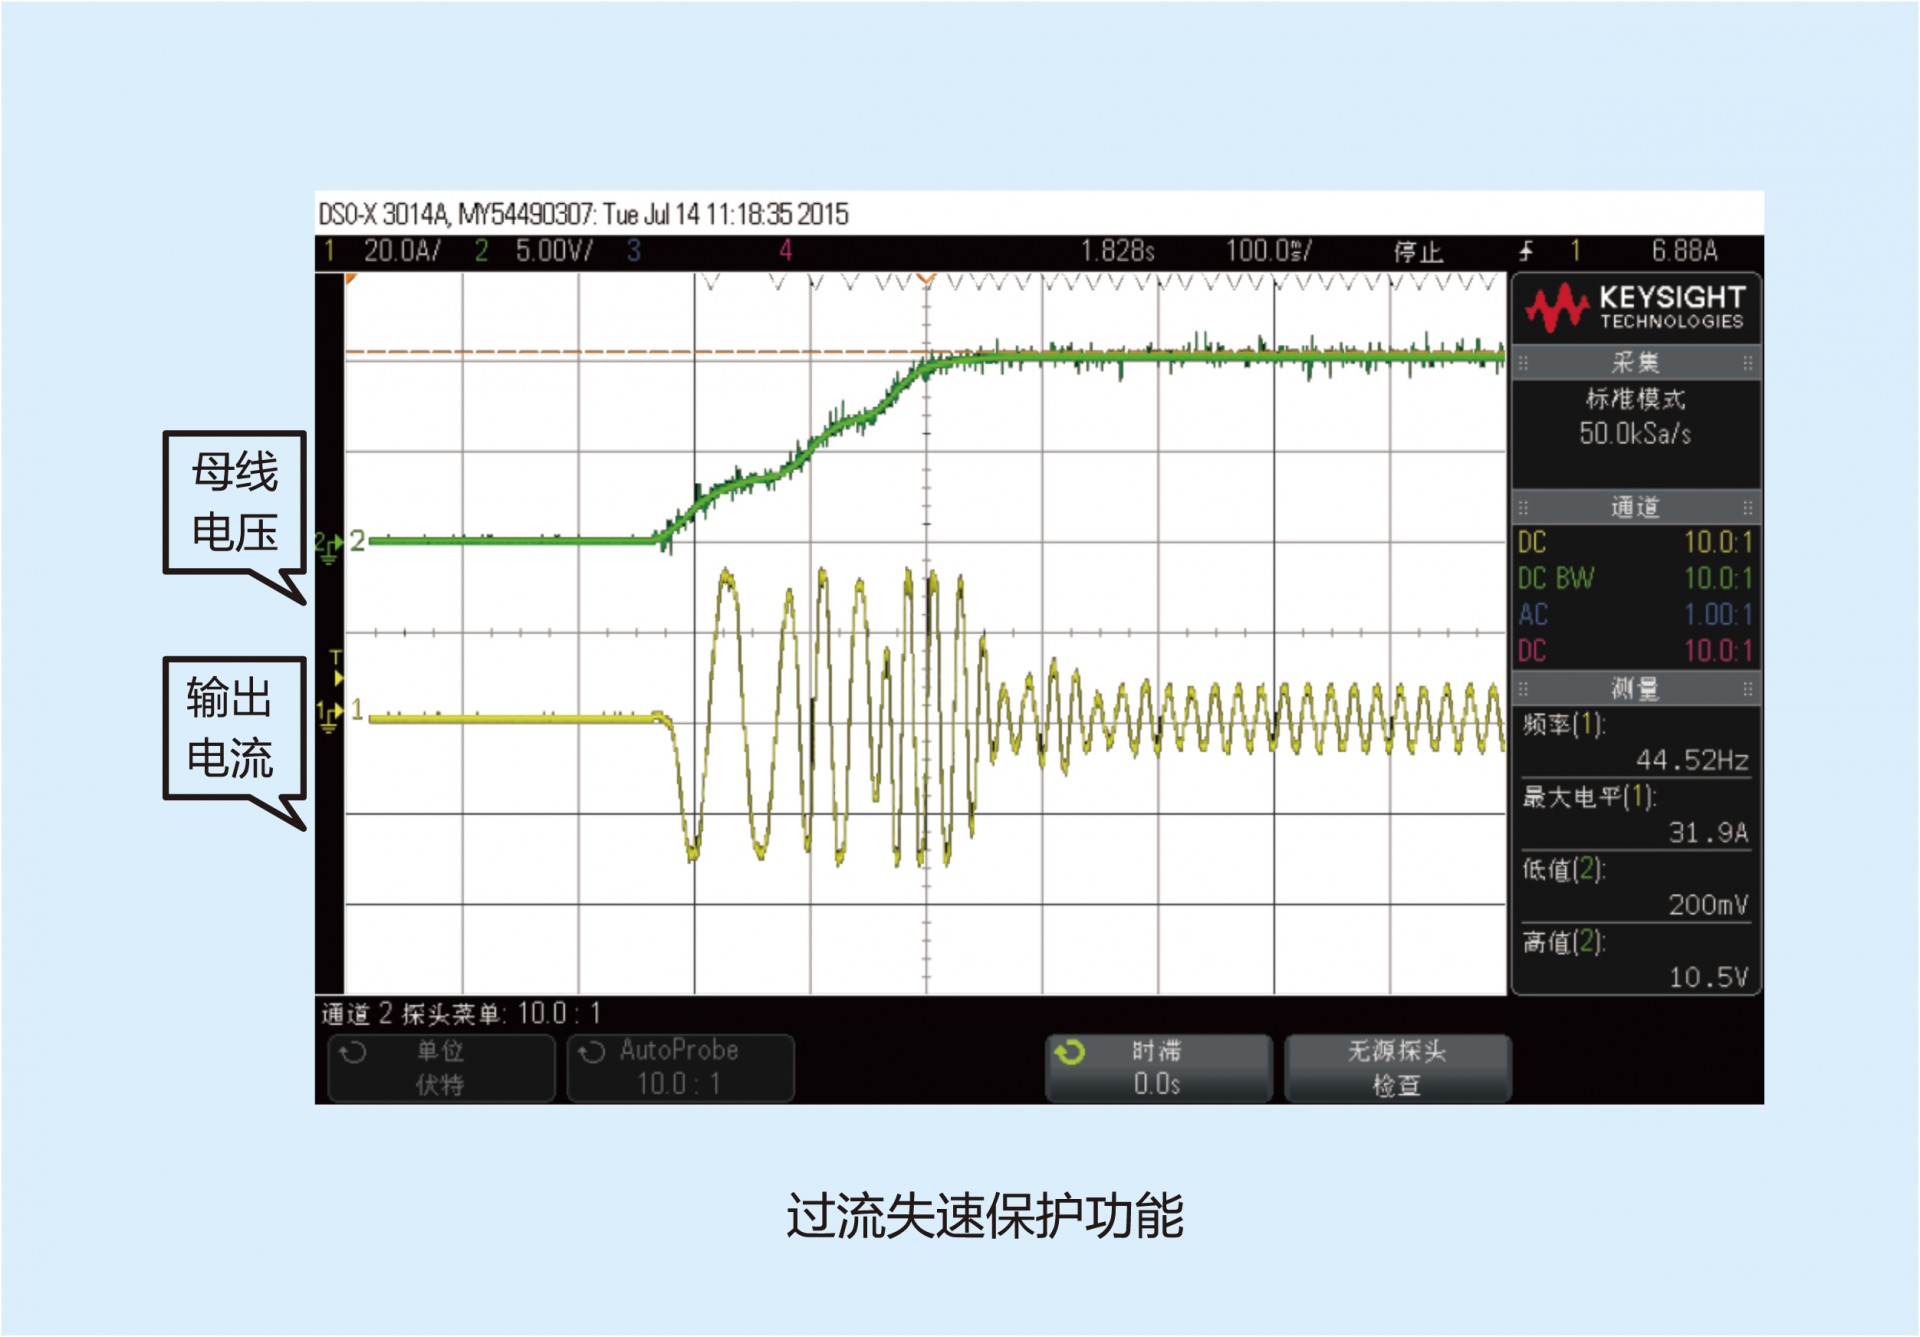Click the rotate icon on 单位 softkey
This screenshot has height=1337, width=1920.
[x=353, y=1052]
